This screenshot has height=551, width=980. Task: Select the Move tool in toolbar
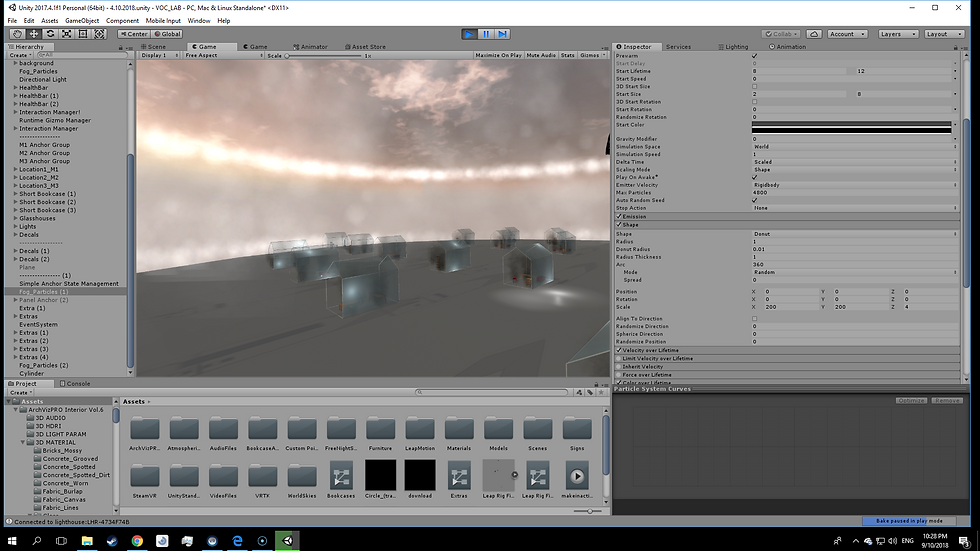34,34
